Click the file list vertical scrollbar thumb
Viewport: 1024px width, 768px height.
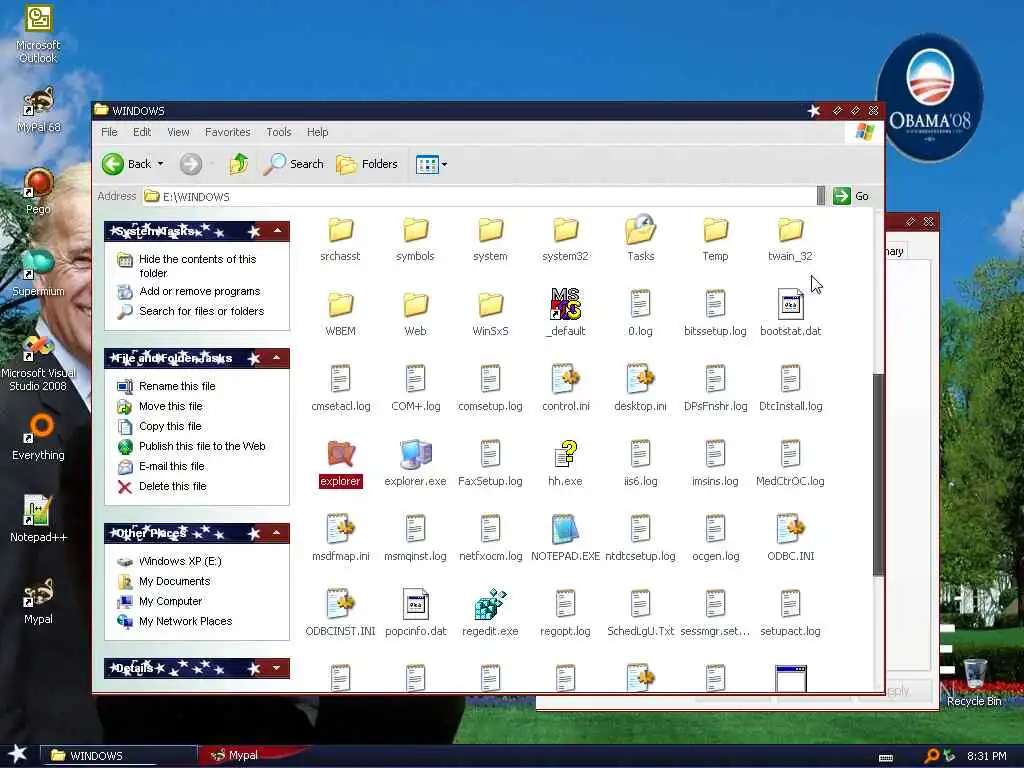point(878,474)
